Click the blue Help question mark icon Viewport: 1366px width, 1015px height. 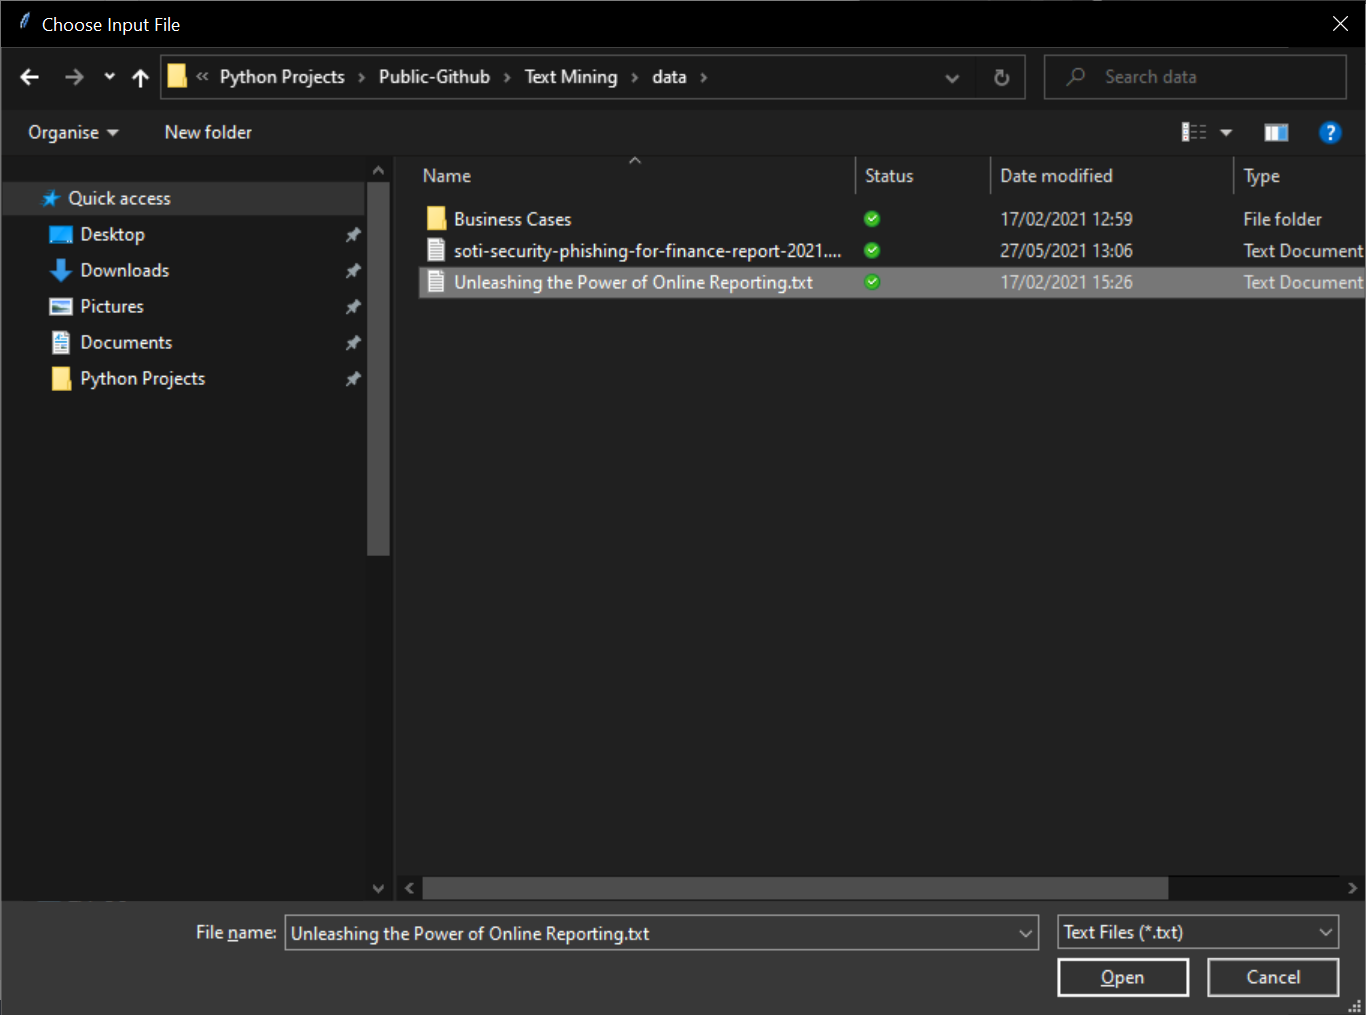(x=1329, y=132)
